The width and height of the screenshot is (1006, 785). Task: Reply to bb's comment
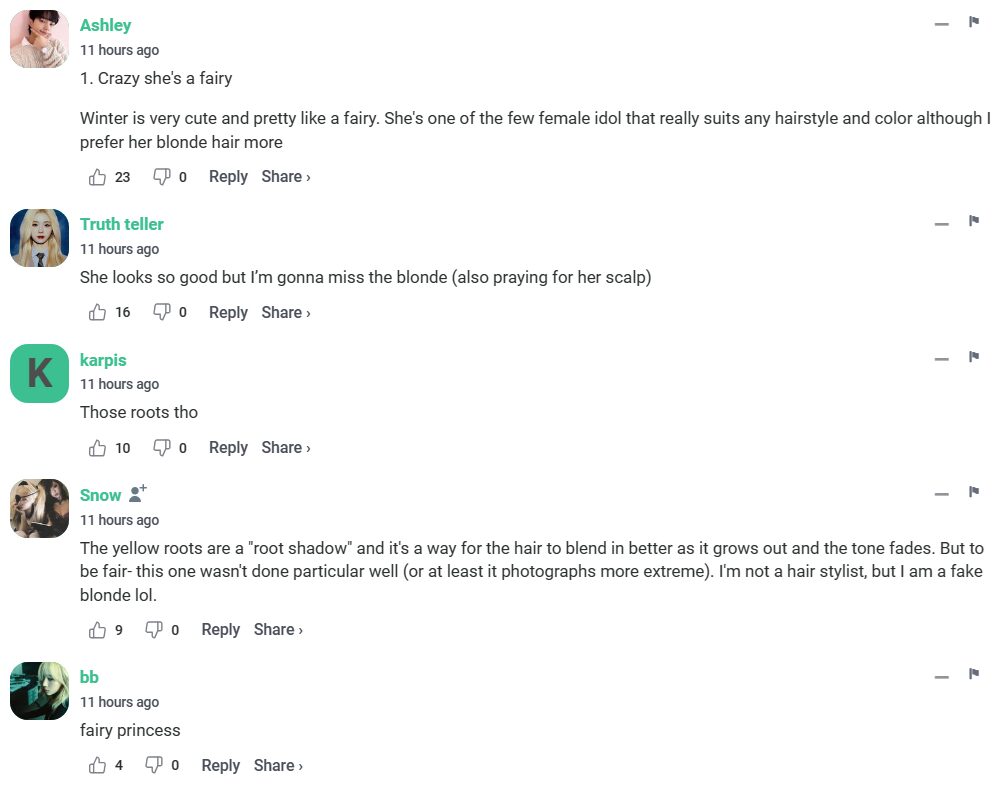[x=220, y=766]
